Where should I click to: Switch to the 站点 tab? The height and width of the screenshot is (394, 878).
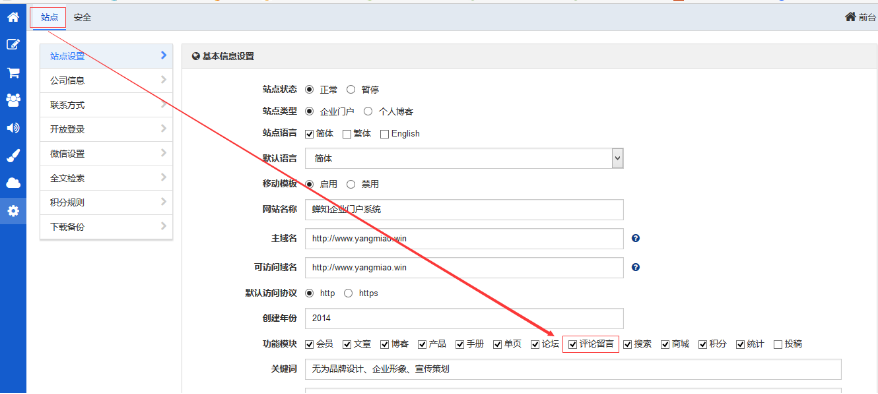click(x=49, y=17)
